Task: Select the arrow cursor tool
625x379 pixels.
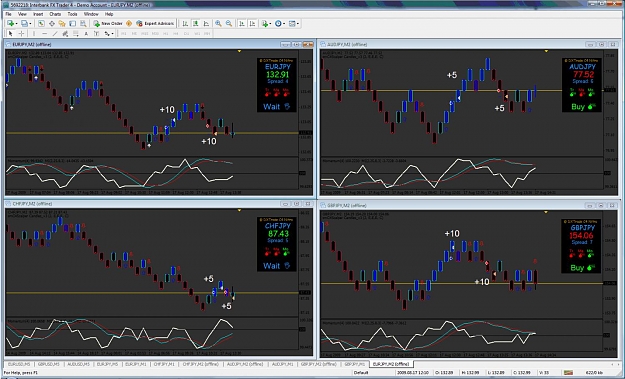Action: pos(11,33)
